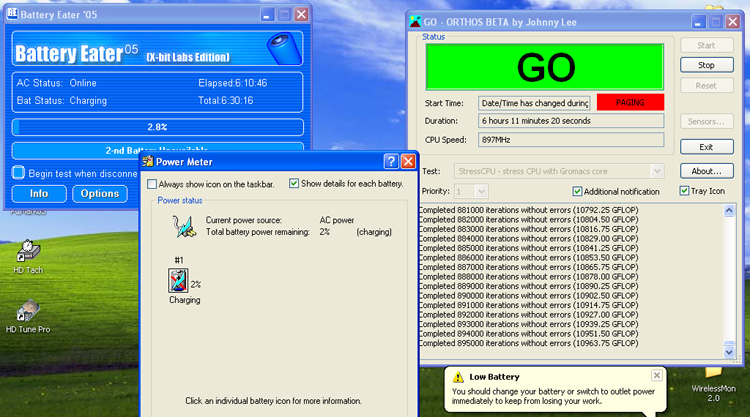Viewport: 750px width, 417px height.
Task: Click the Duration field
Action: pos(571,121)
